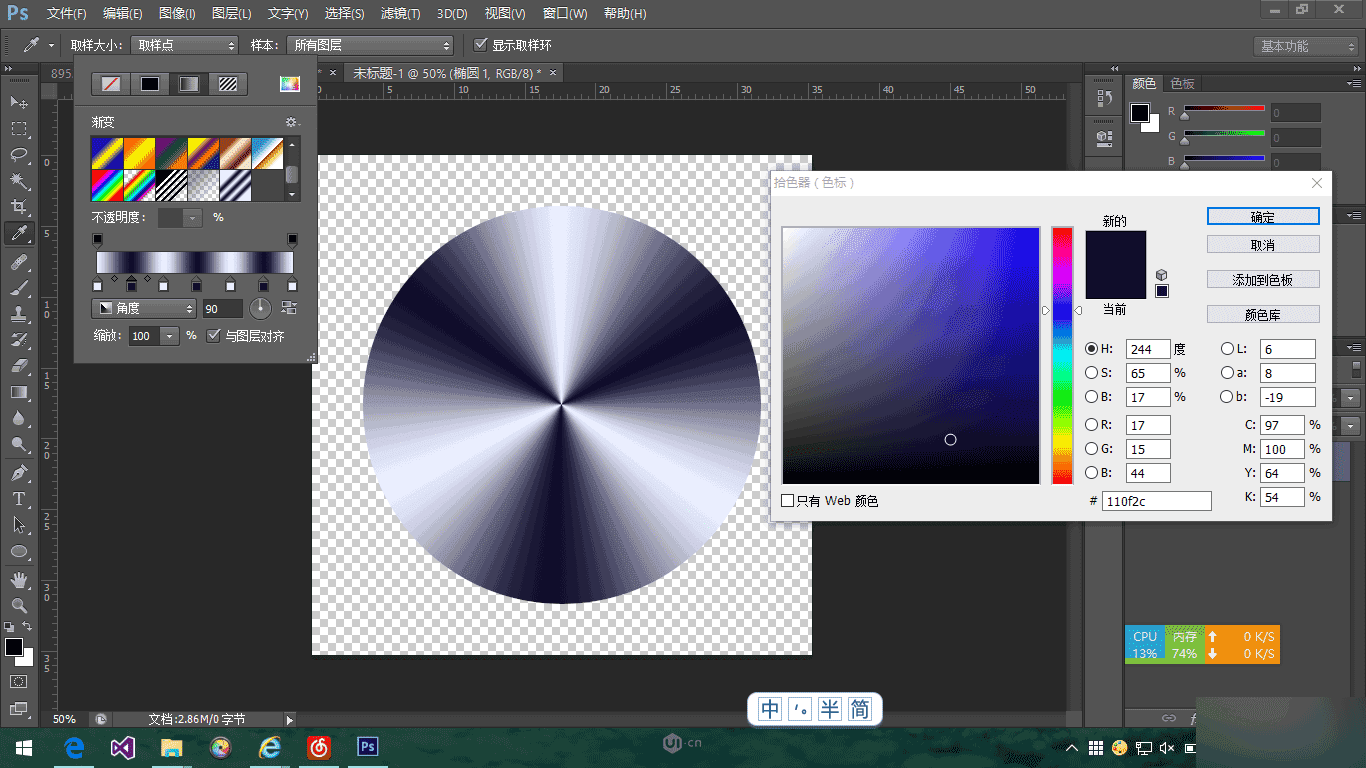Click the rainbow hue slider strip
The image size is (1366, 768).
point(1062,355)
